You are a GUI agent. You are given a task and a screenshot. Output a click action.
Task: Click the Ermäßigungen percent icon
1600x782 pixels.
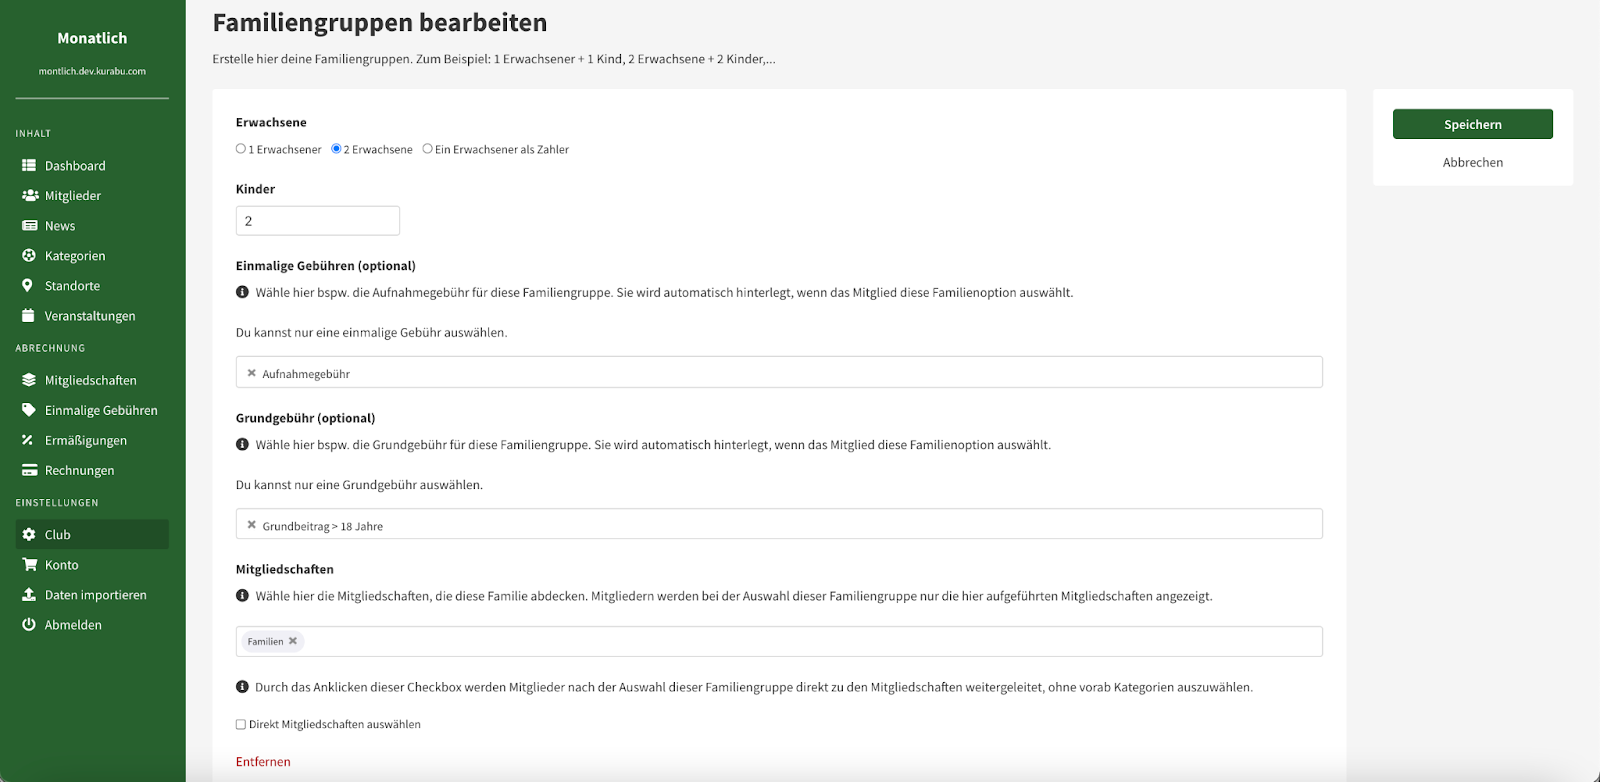(28, 440)
